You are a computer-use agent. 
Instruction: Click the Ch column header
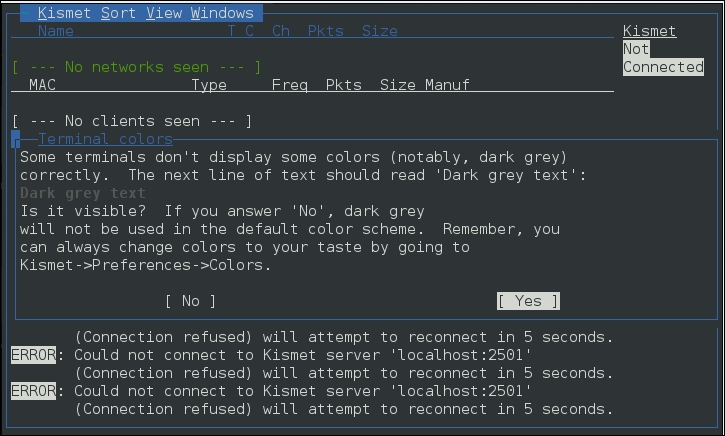pos(281,31)
